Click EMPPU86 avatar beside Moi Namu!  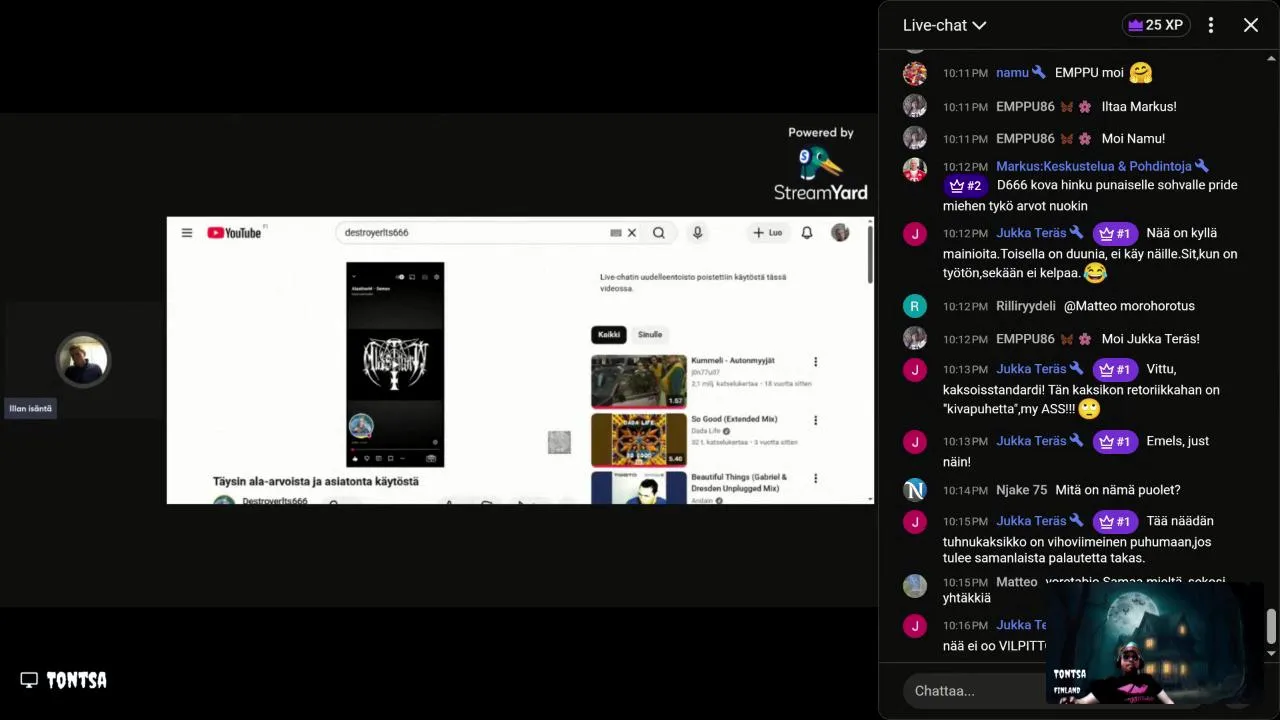tap(915, 138)
